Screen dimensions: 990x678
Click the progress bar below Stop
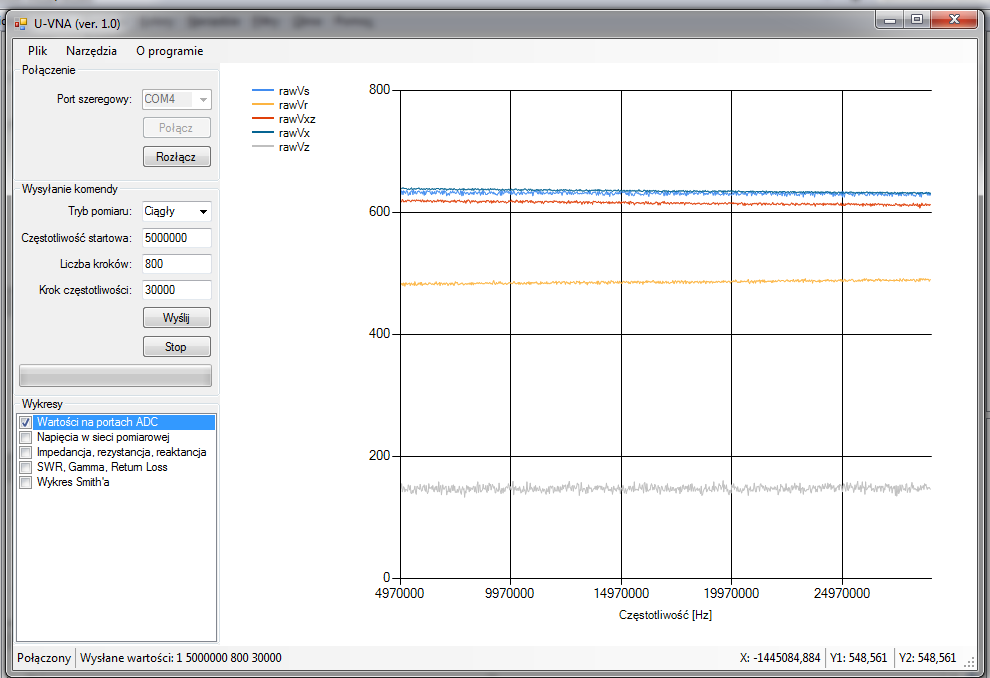click(115, 376)
